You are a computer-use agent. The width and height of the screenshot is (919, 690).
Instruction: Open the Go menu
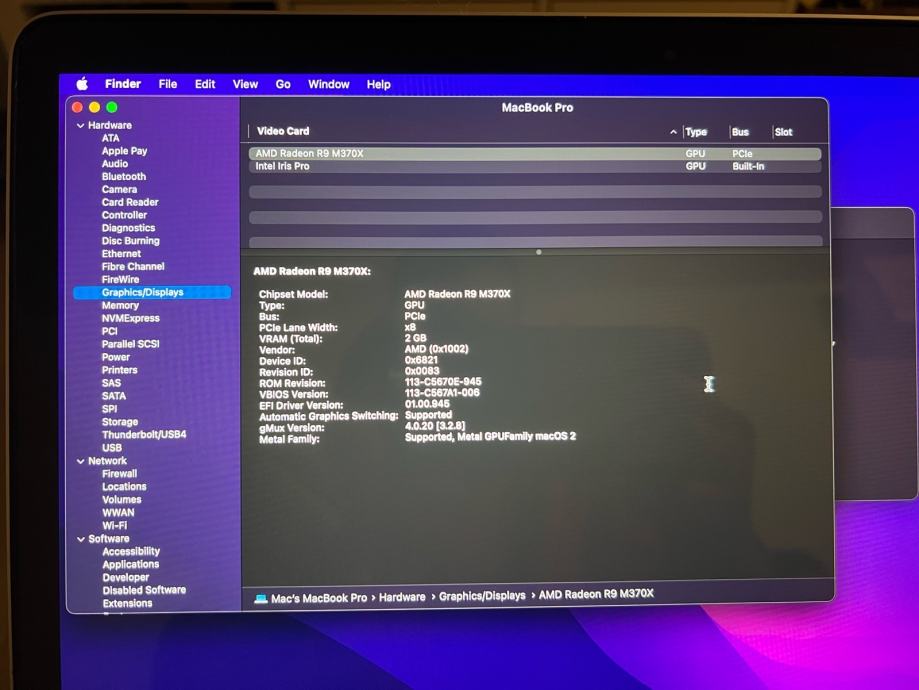(283, 84)
